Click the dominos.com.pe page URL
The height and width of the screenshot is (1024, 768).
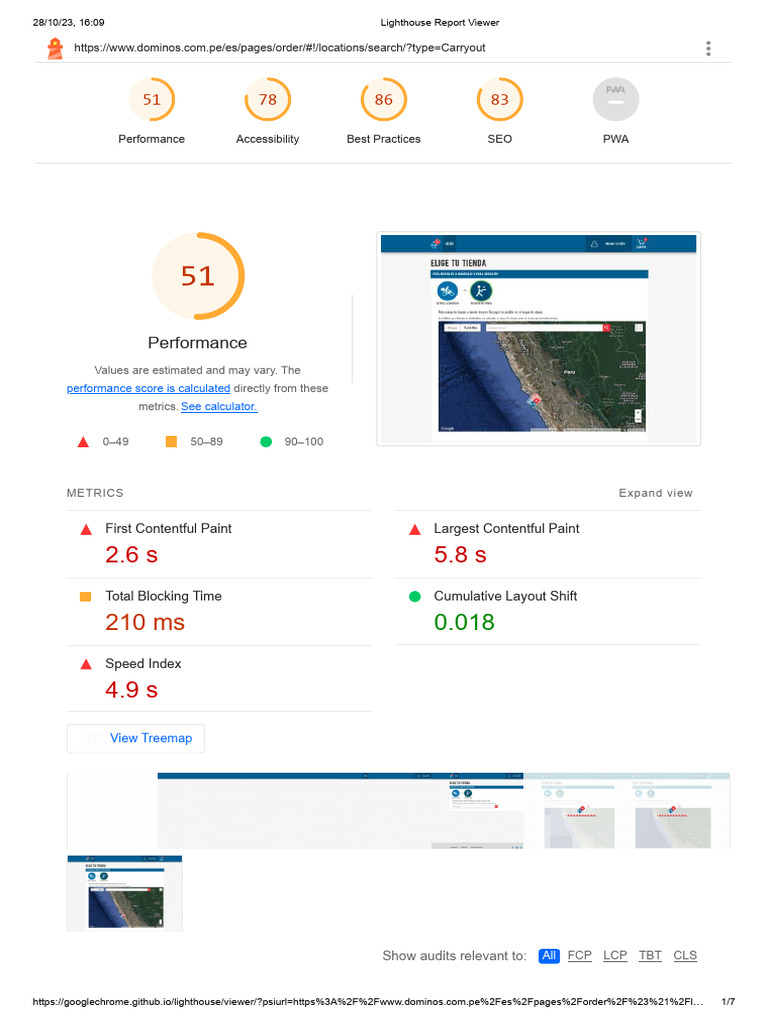click(279, 48)
